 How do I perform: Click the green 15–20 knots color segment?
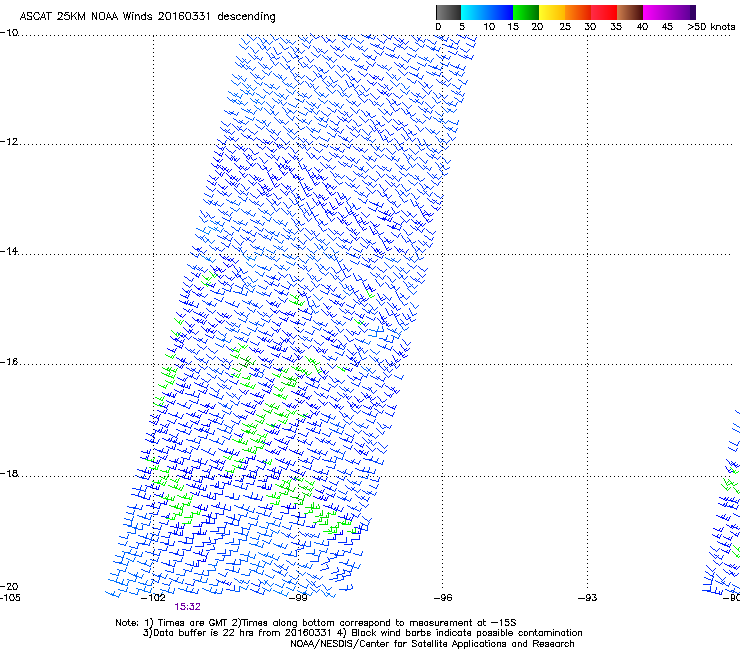point(526,12)
